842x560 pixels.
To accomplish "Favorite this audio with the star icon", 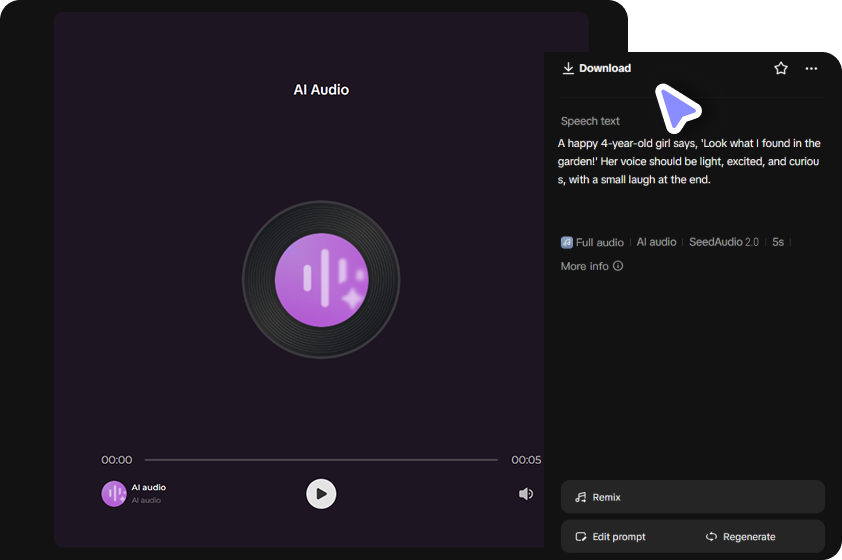I will (781, 68).
